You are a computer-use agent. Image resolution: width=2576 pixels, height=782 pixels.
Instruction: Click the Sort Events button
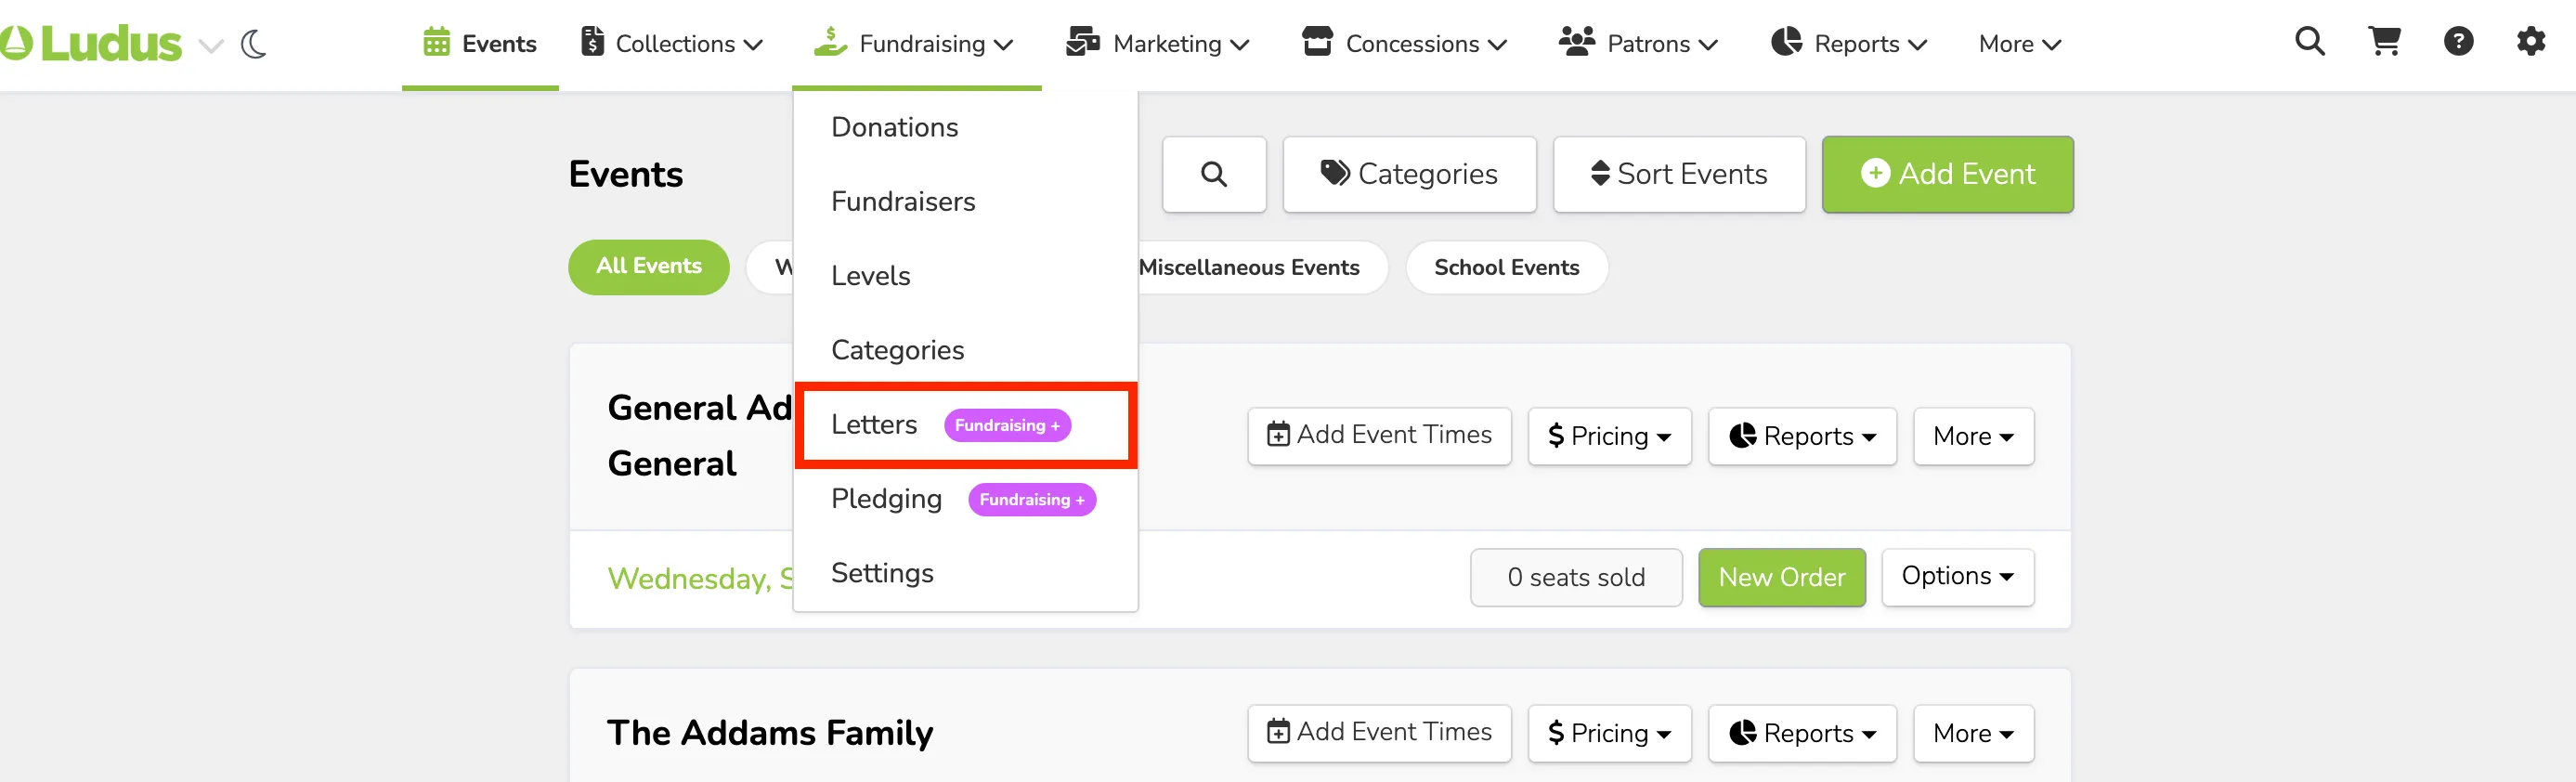pyautogui.click(x=1679, y=174)
